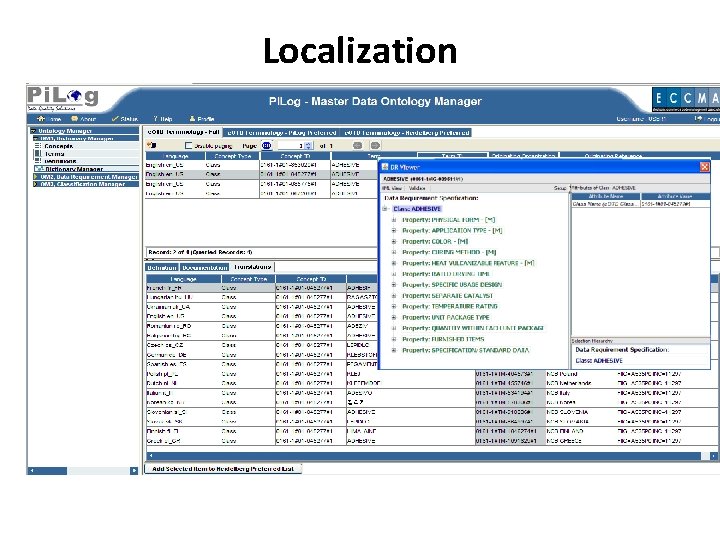Click the PiLog logo
720x540 pixels.
(62, 99)
